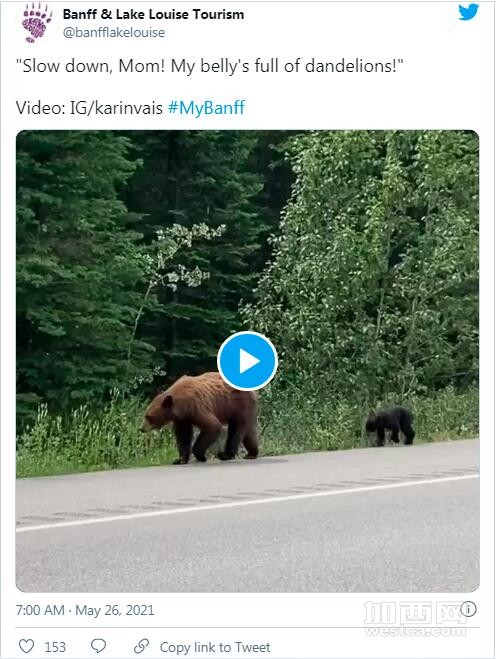Visit the @banfflakelouise handle

point(114,33)
